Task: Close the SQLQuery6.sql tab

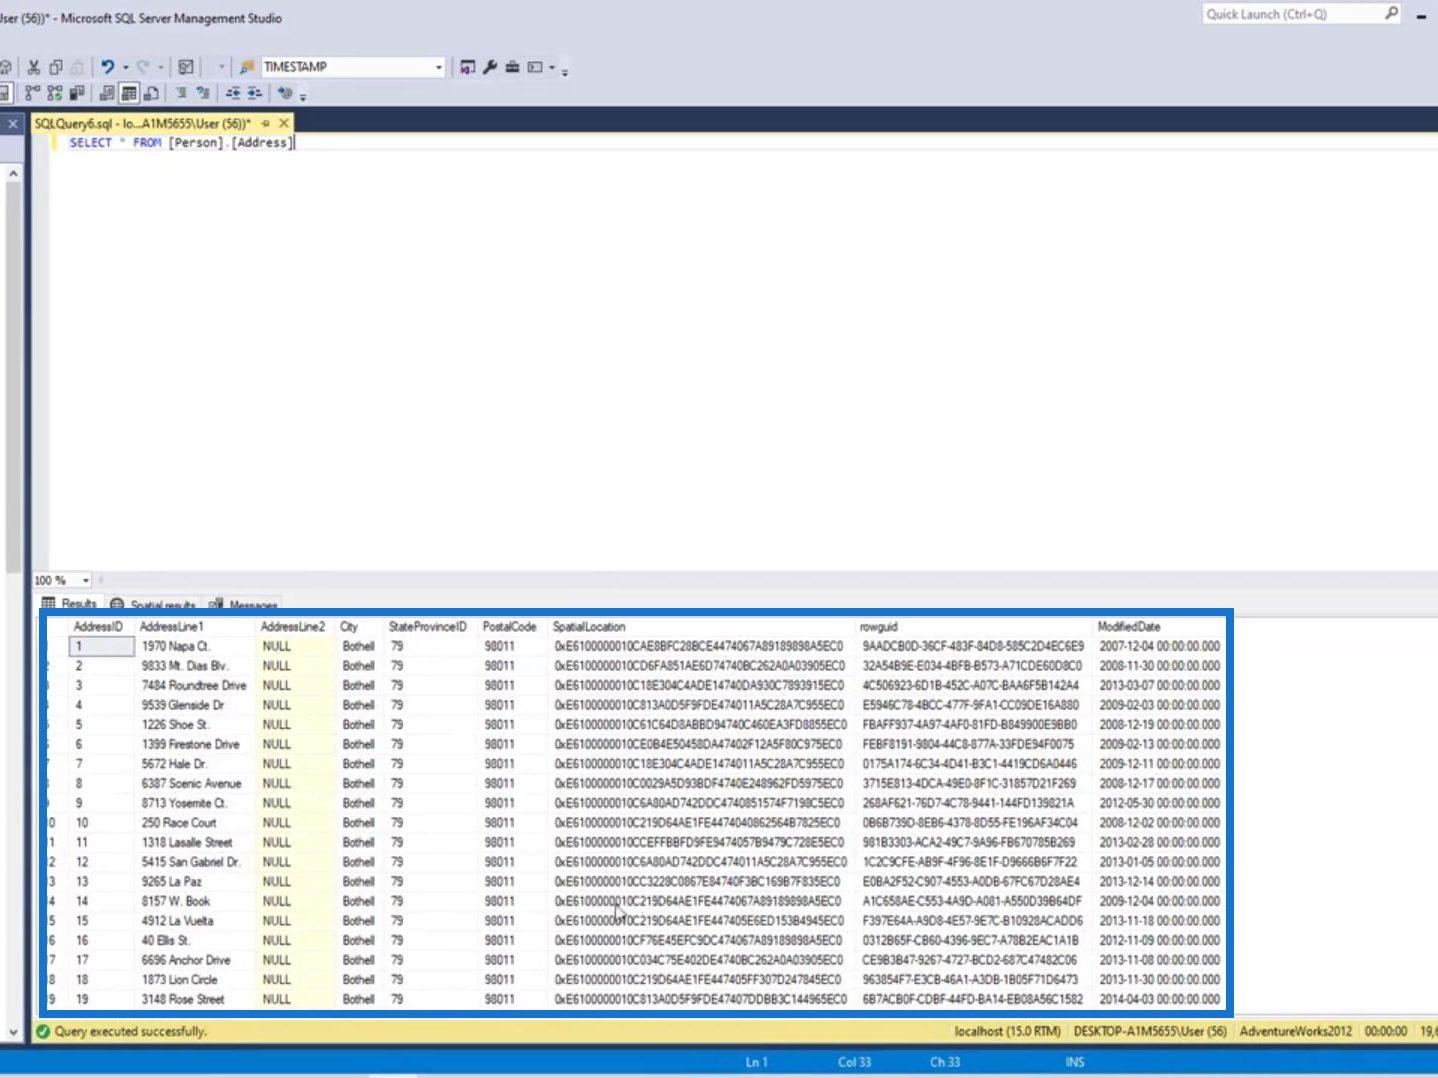Action: (x=284, y=123)
